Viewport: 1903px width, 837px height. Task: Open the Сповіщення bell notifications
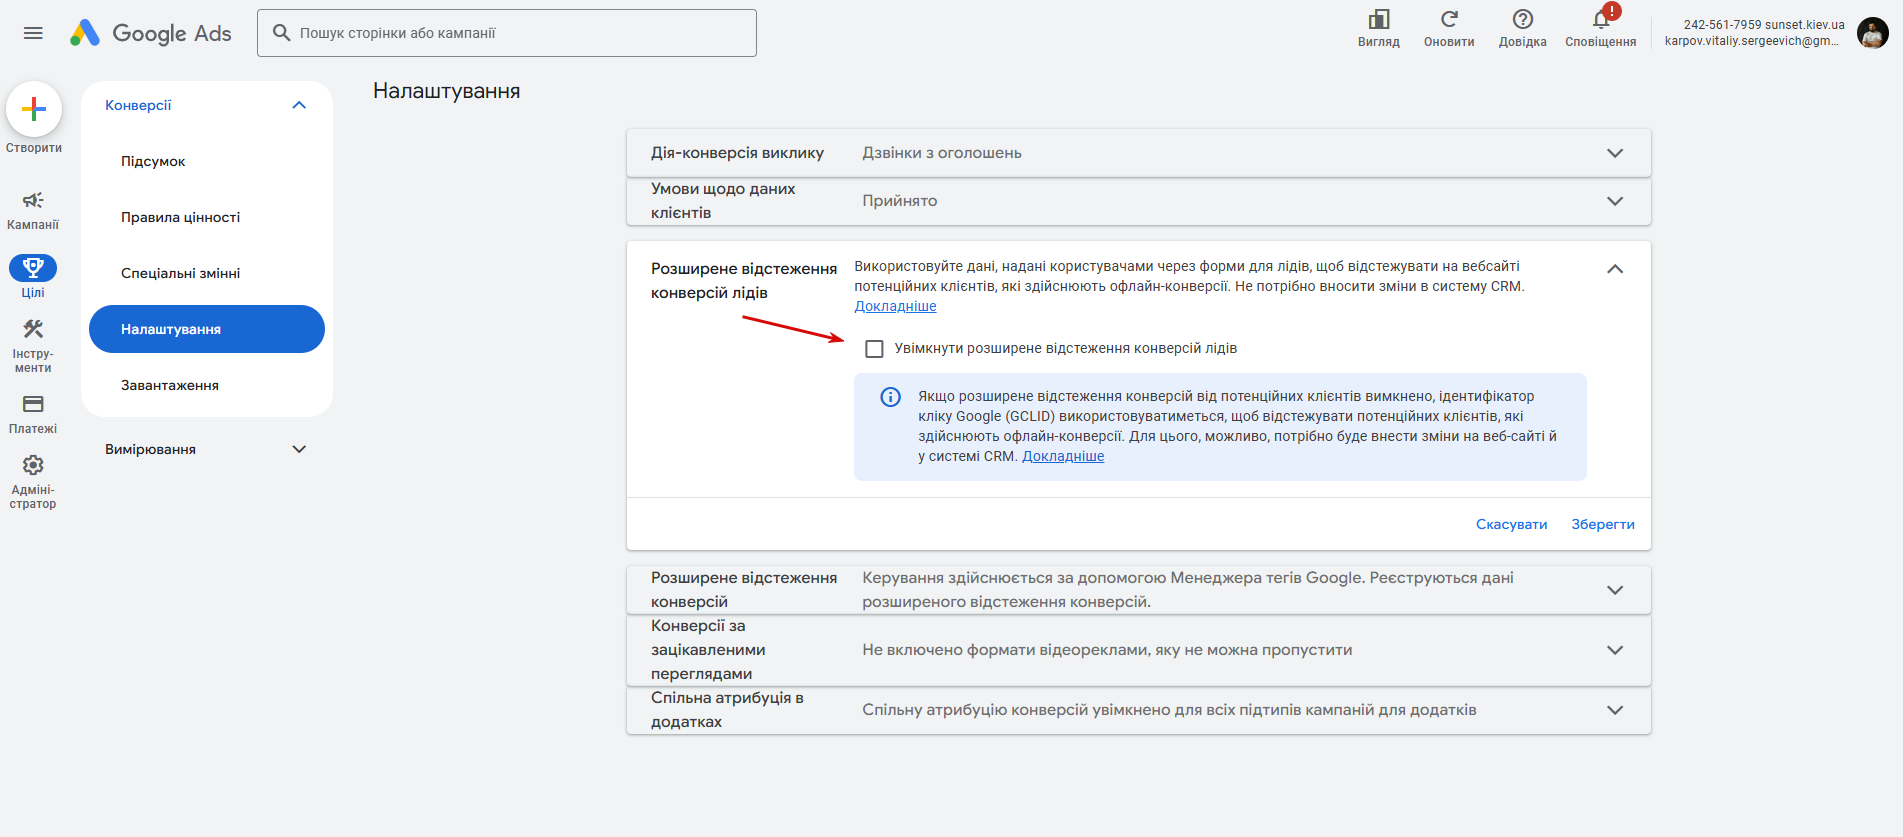[x=1600, y=20]
